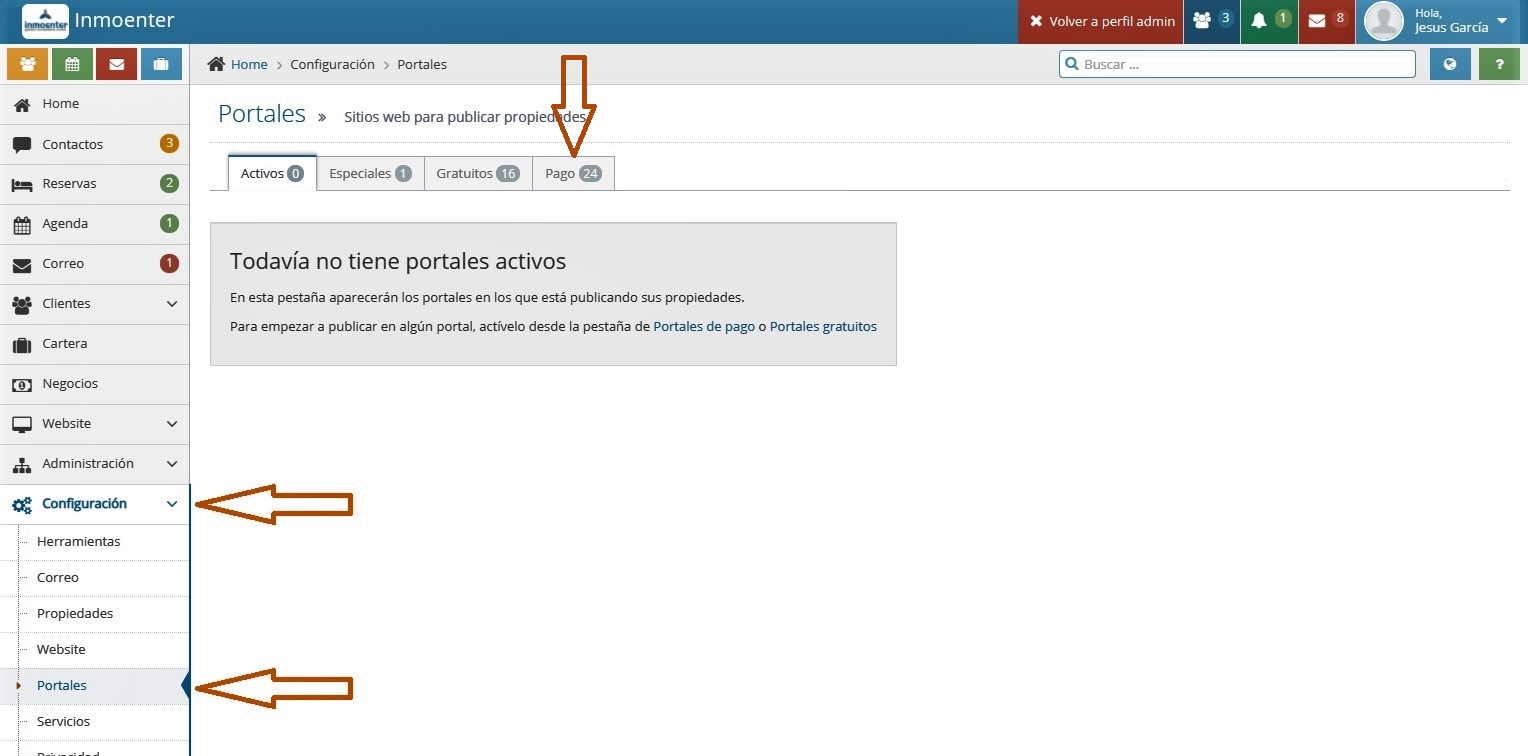Open Correo main sidebar item
The width and height of the screenshot is (1528, 756).
(94, 264)
